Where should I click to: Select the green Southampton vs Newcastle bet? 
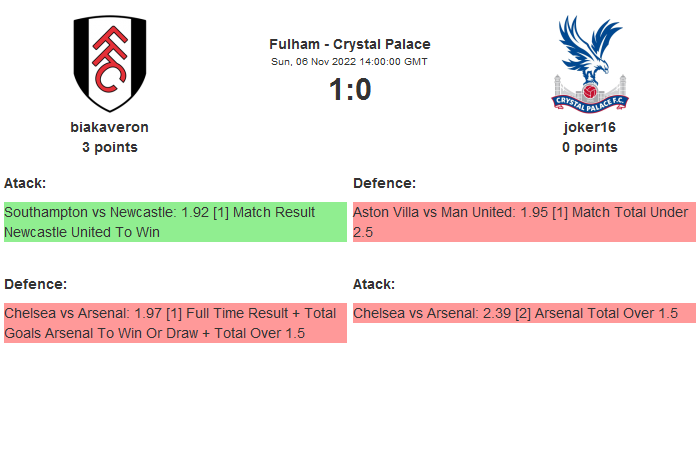point(175,222)
